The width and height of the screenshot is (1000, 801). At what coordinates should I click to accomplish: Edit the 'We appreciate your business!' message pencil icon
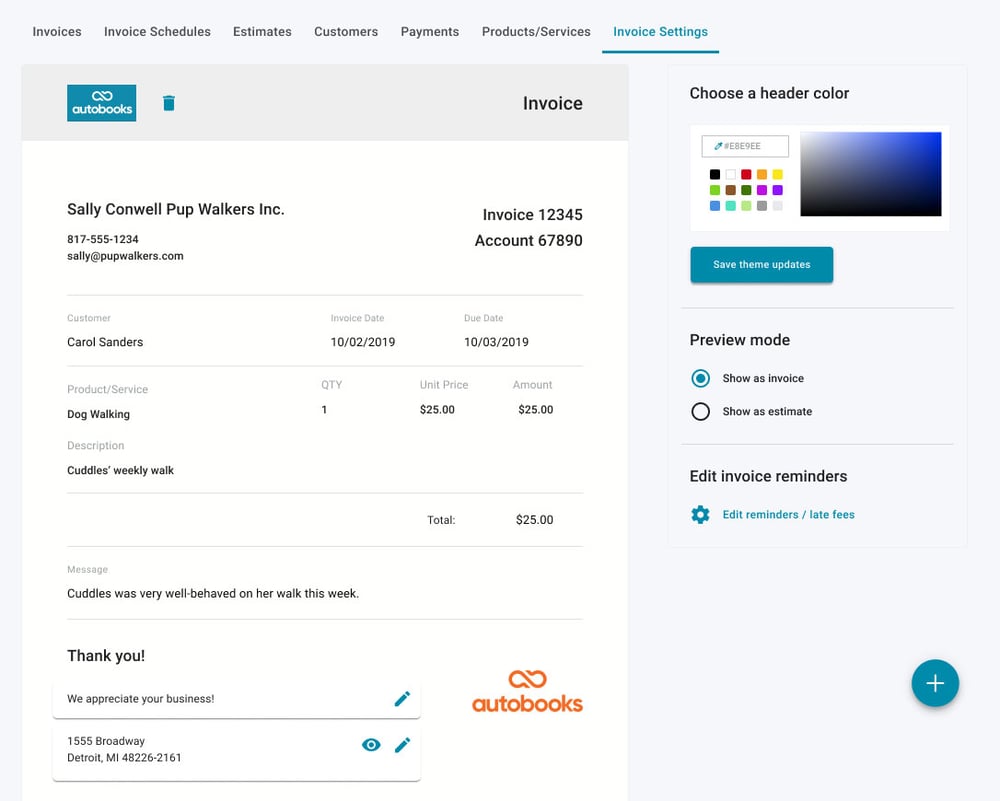pos(403,698)
